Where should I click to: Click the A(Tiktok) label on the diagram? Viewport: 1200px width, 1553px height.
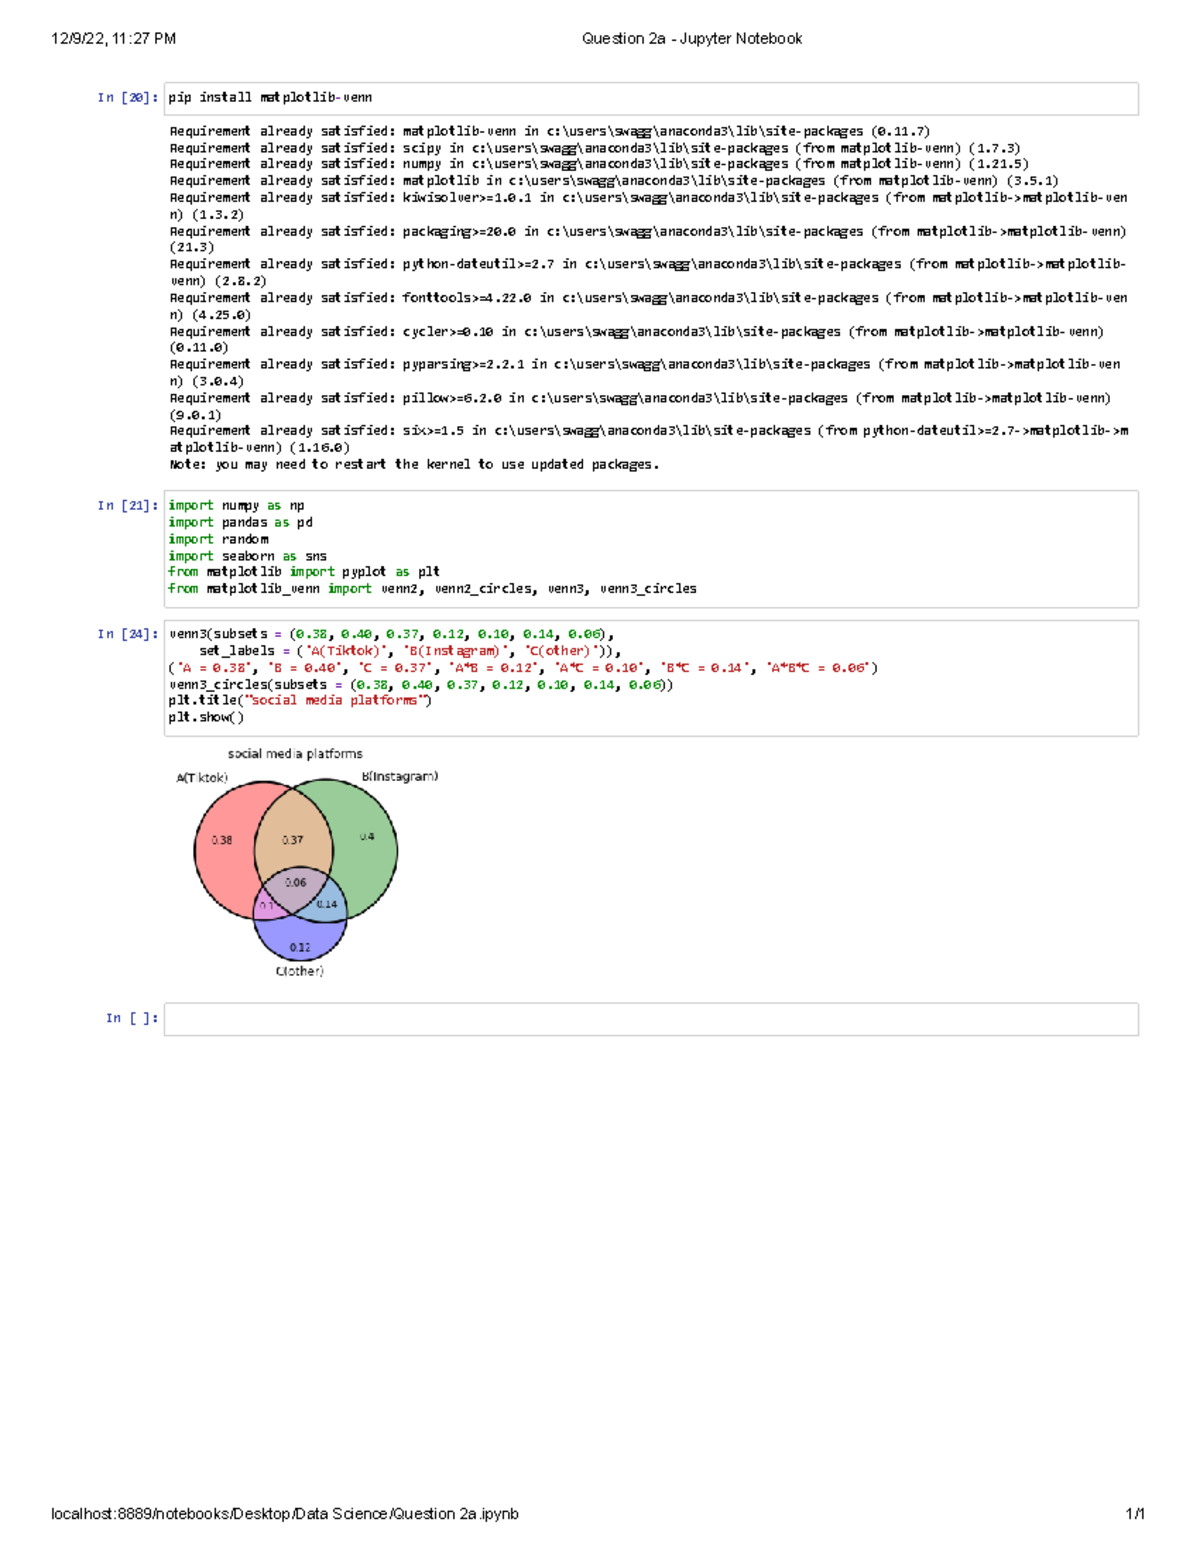[x=203, y=775]
